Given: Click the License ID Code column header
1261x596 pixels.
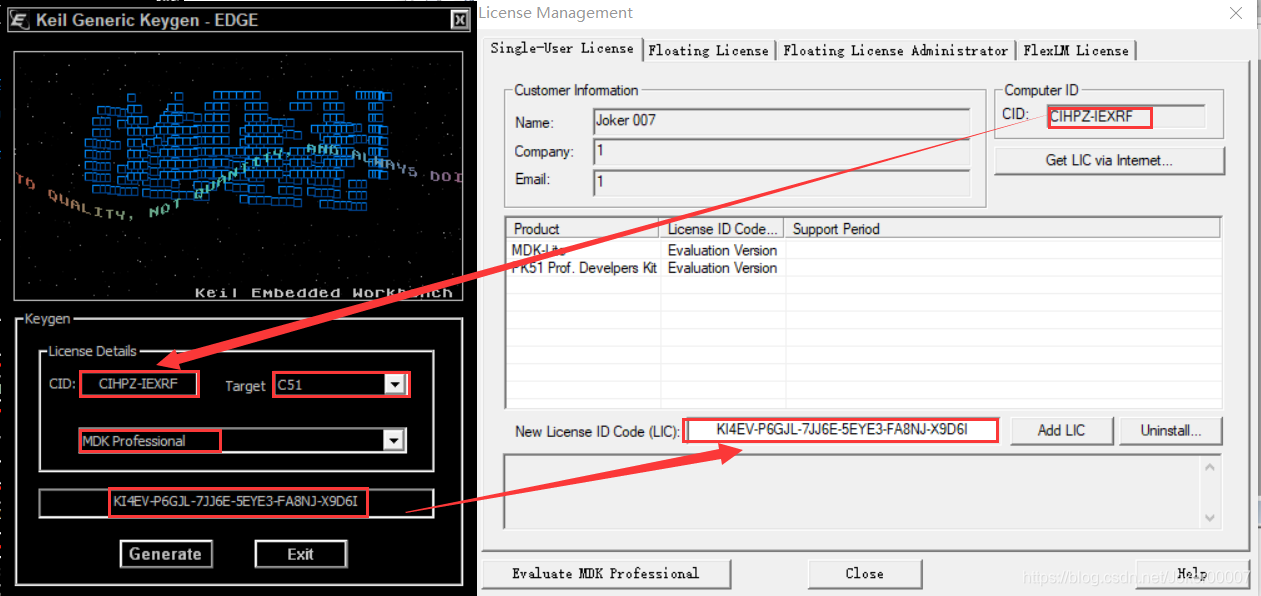Looking at the screenshot, I should [722, 229].
